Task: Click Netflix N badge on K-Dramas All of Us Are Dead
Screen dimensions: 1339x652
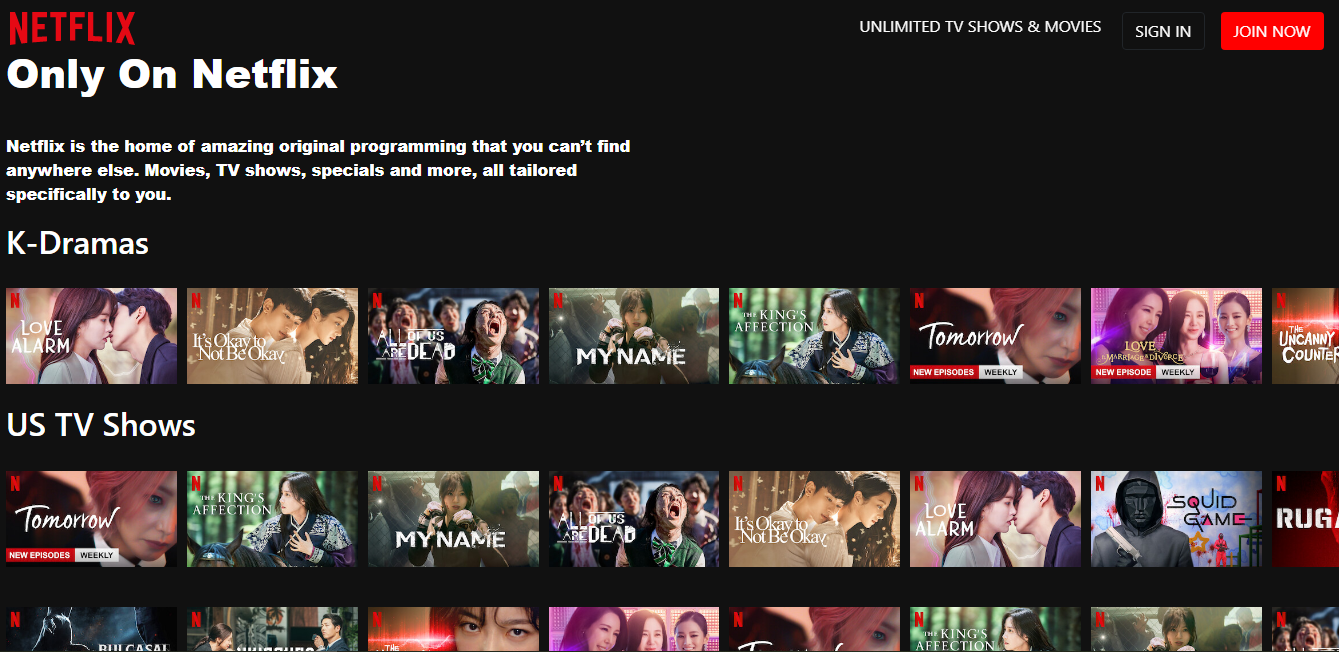Action: pyautogui.click(x=377, y=299)
